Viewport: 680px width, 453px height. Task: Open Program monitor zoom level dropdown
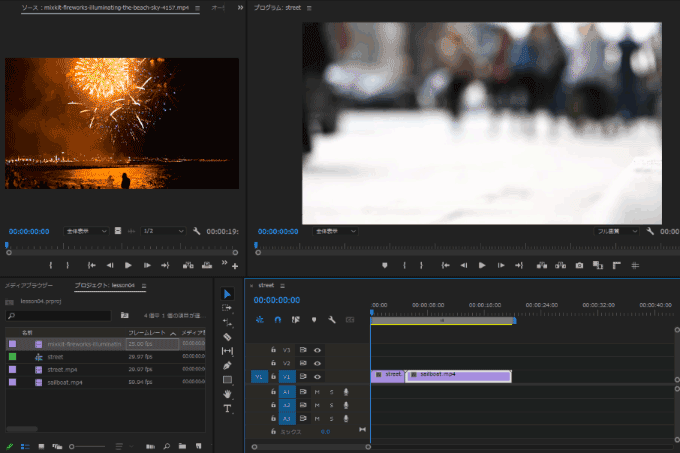(335, 231)
